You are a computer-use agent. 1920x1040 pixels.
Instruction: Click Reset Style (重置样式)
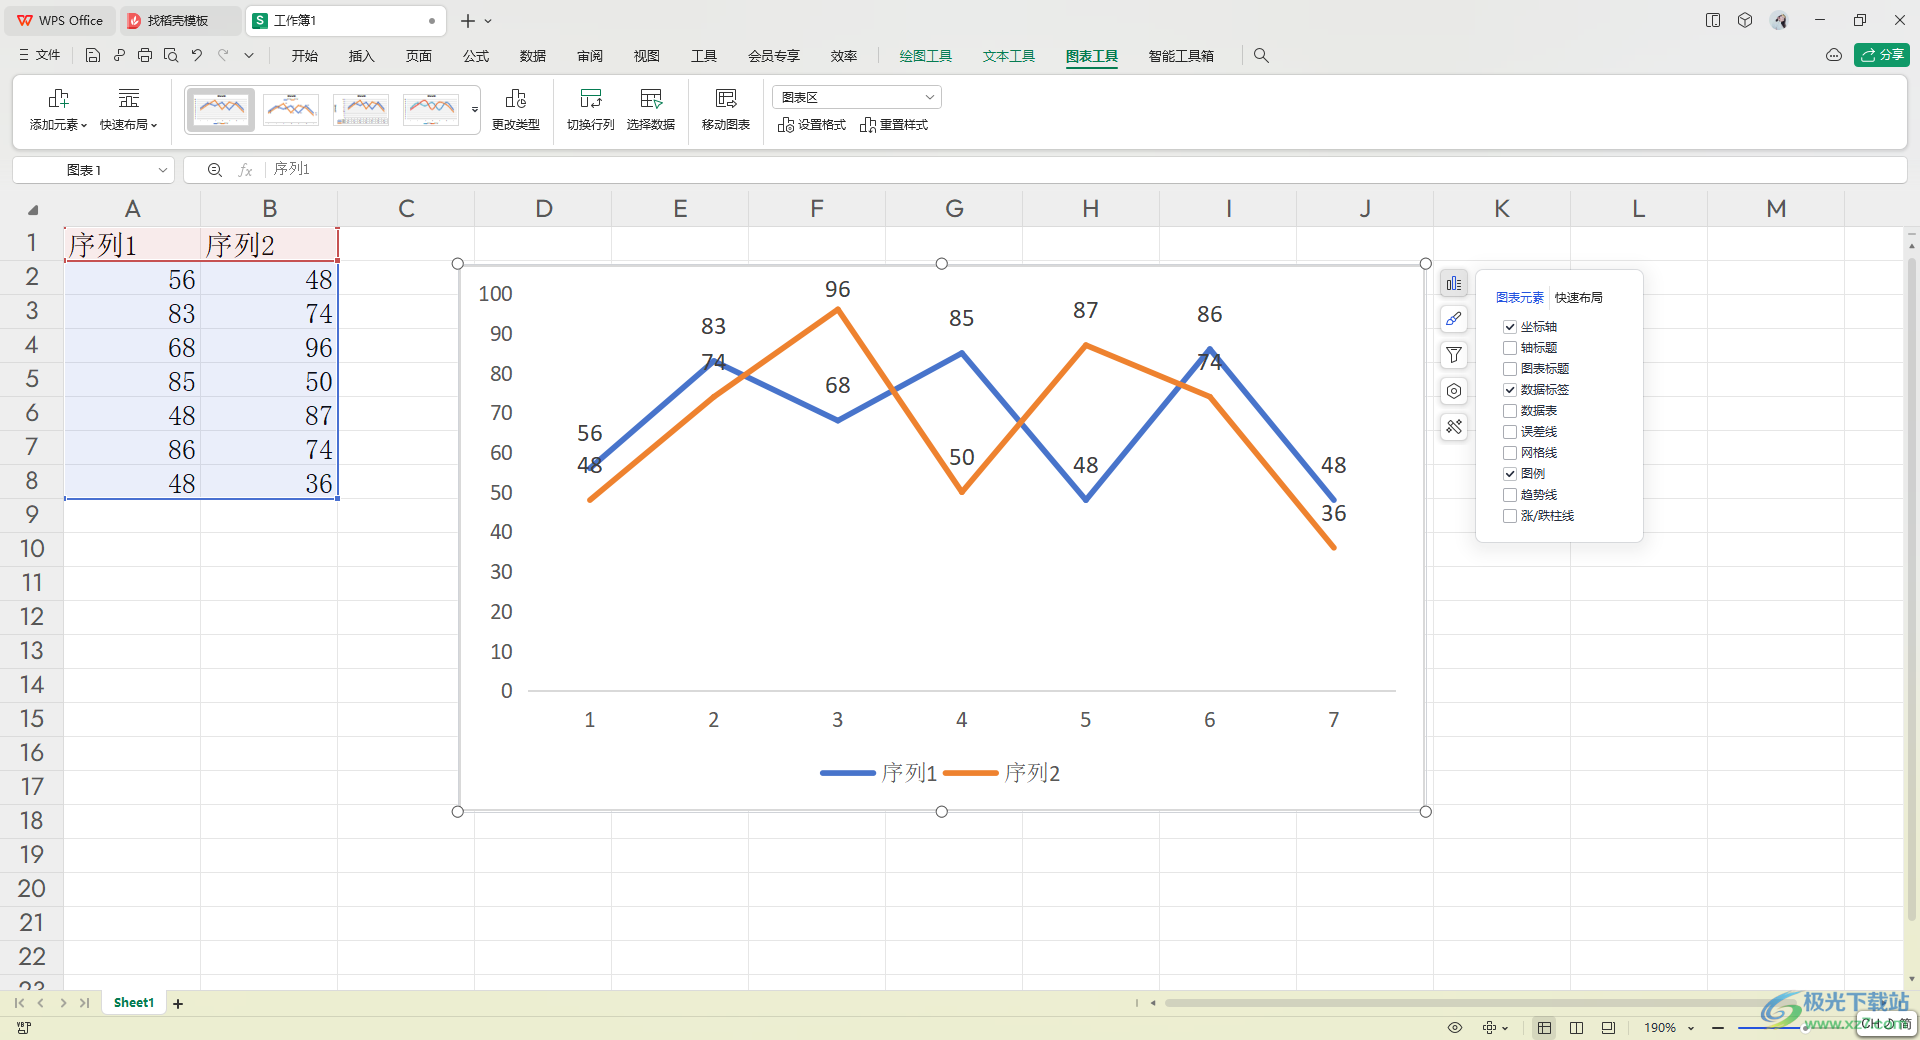(894, 125)
